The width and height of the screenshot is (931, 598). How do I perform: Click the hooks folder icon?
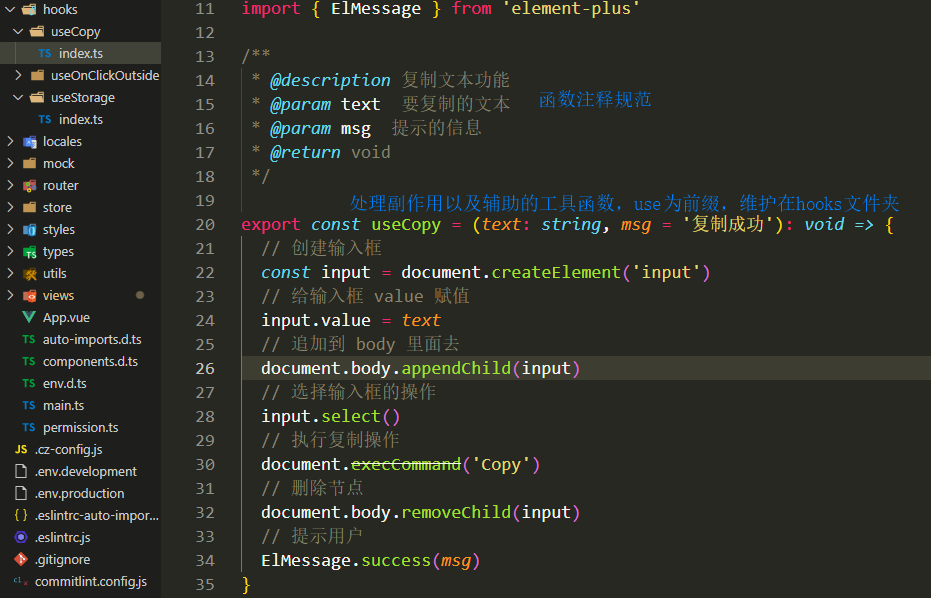point(29,10)
